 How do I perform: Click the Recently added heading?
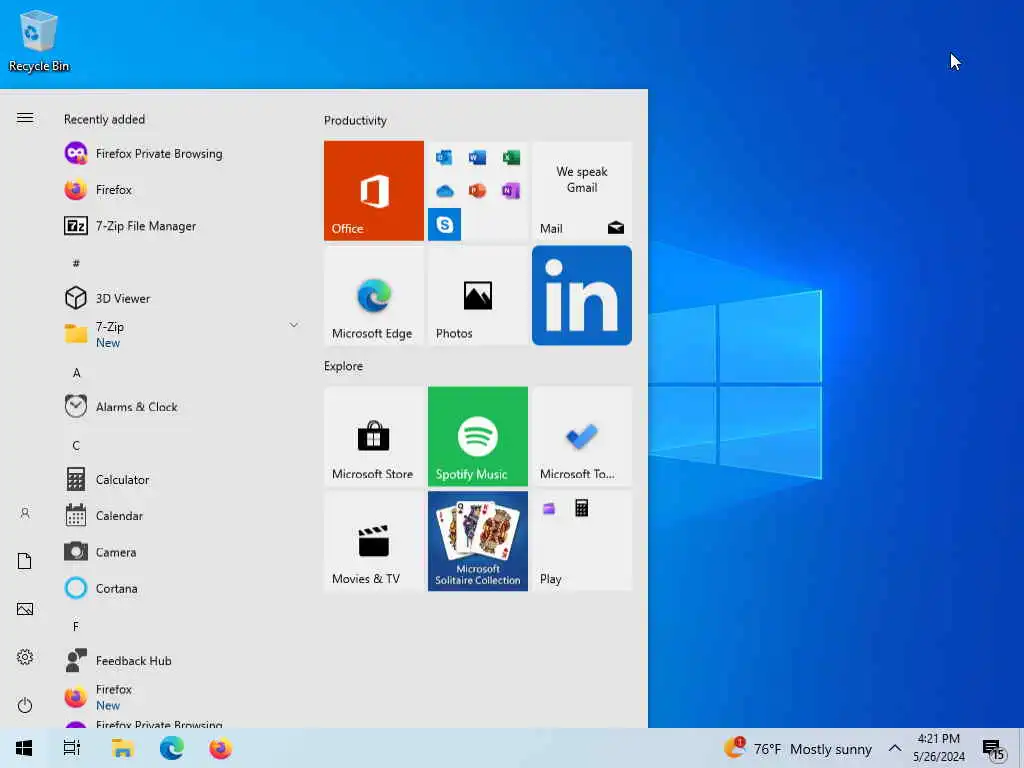104,120
